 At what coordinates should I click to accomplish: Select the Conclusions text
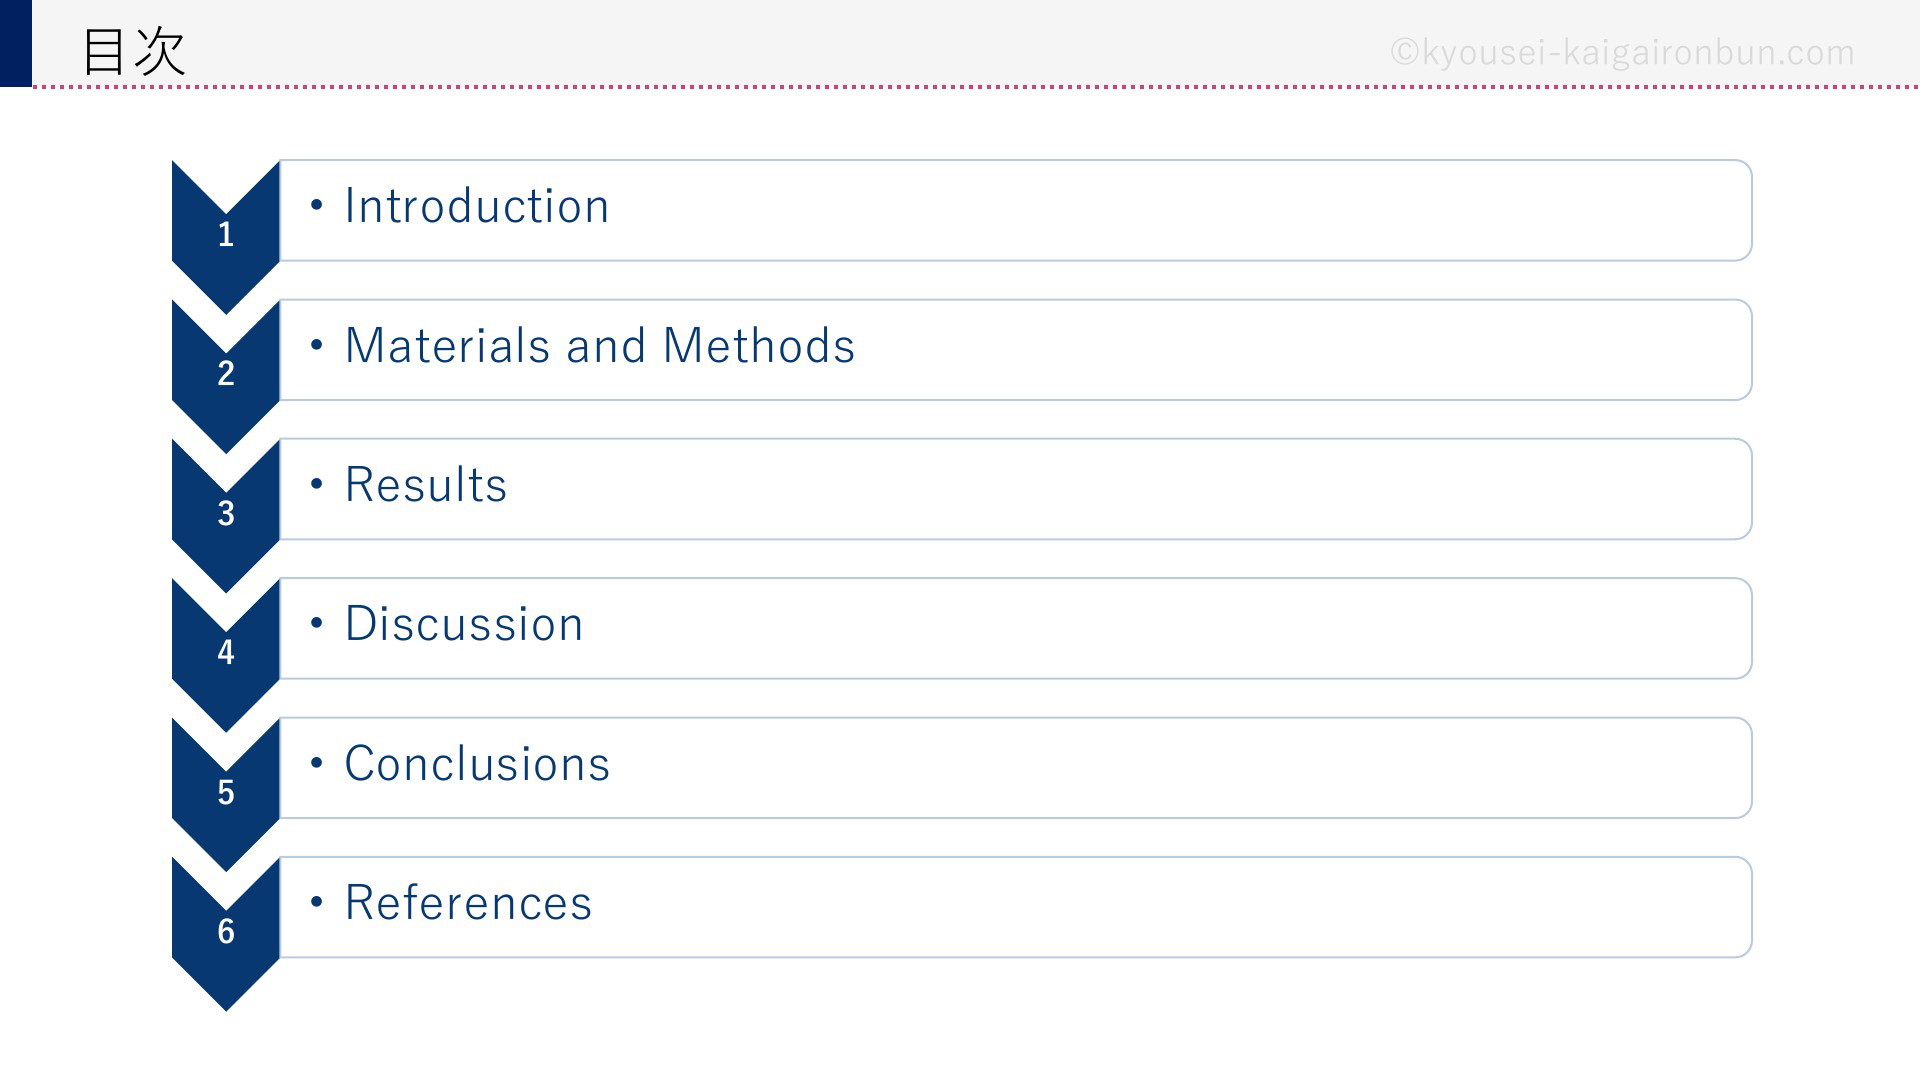coord(477,764)
